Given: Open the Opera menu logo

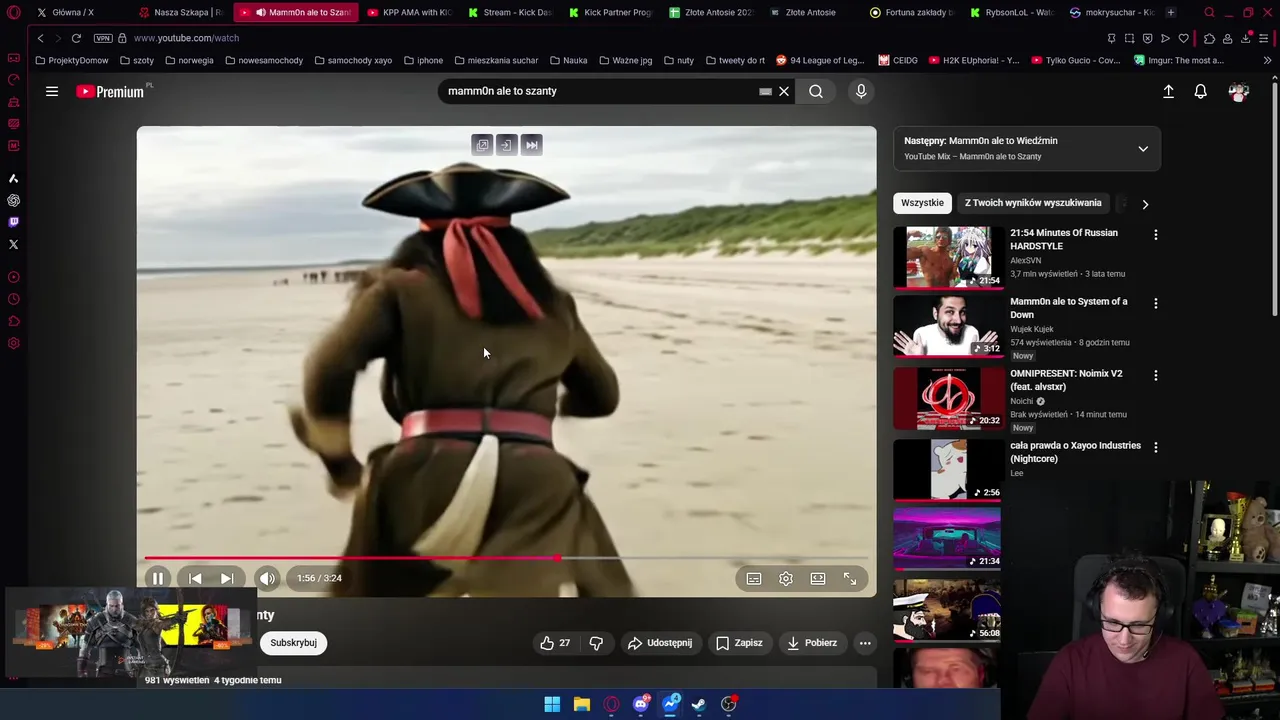Looking at the screenshot, I should 13,12.
